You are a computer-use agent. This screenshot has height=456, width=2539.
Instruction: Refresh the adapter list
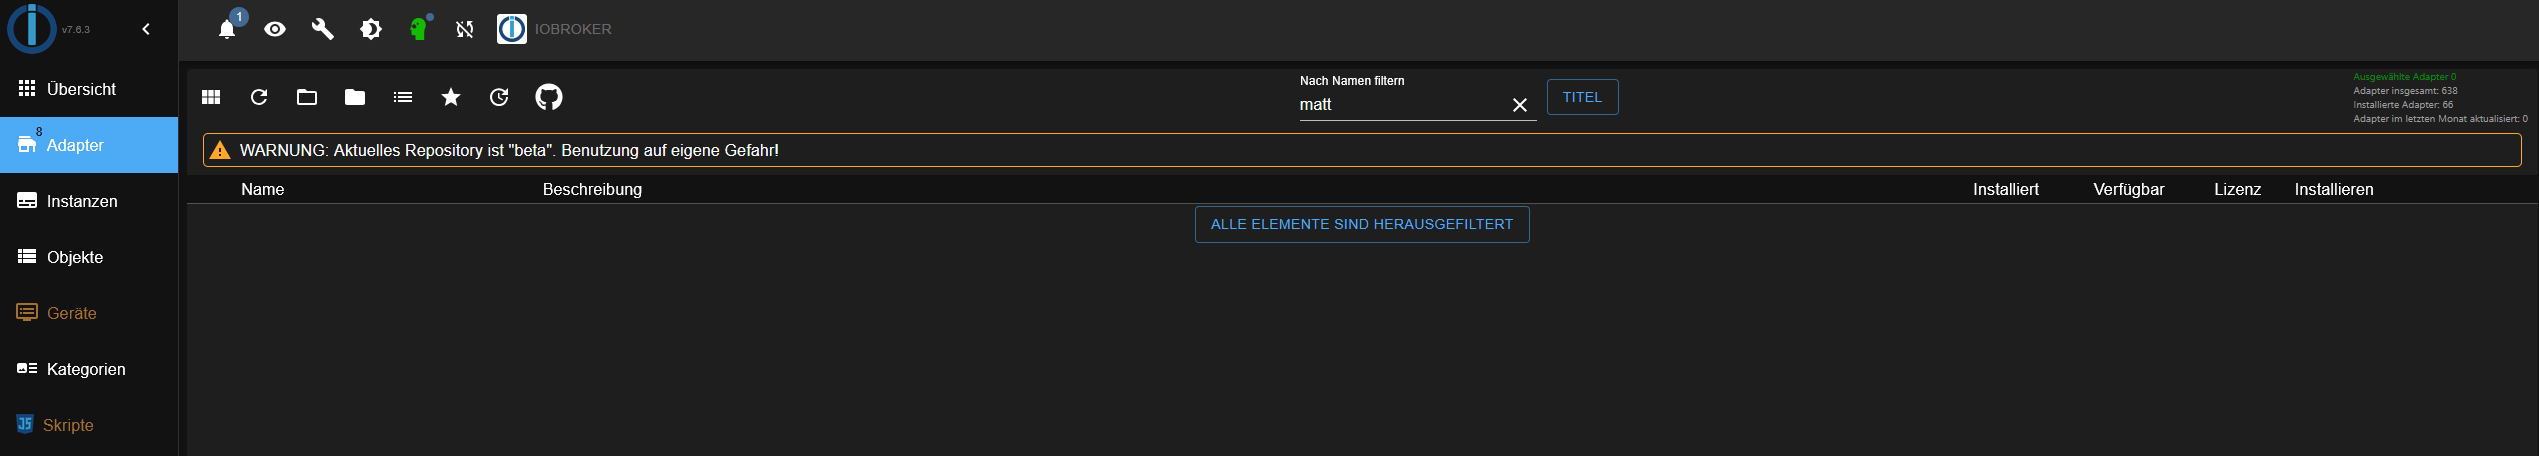(x=259, y=97)
